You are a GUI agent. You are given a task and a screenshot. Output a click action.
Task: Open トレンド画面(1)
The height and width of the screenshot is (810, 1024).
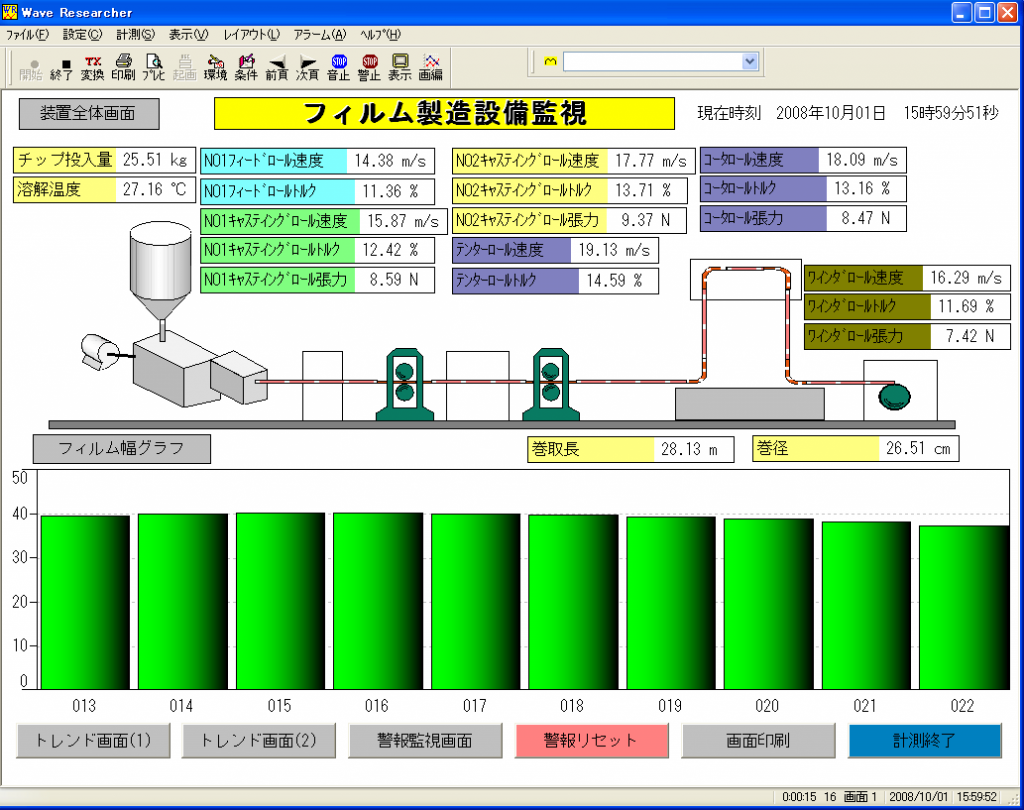(93, 741)
